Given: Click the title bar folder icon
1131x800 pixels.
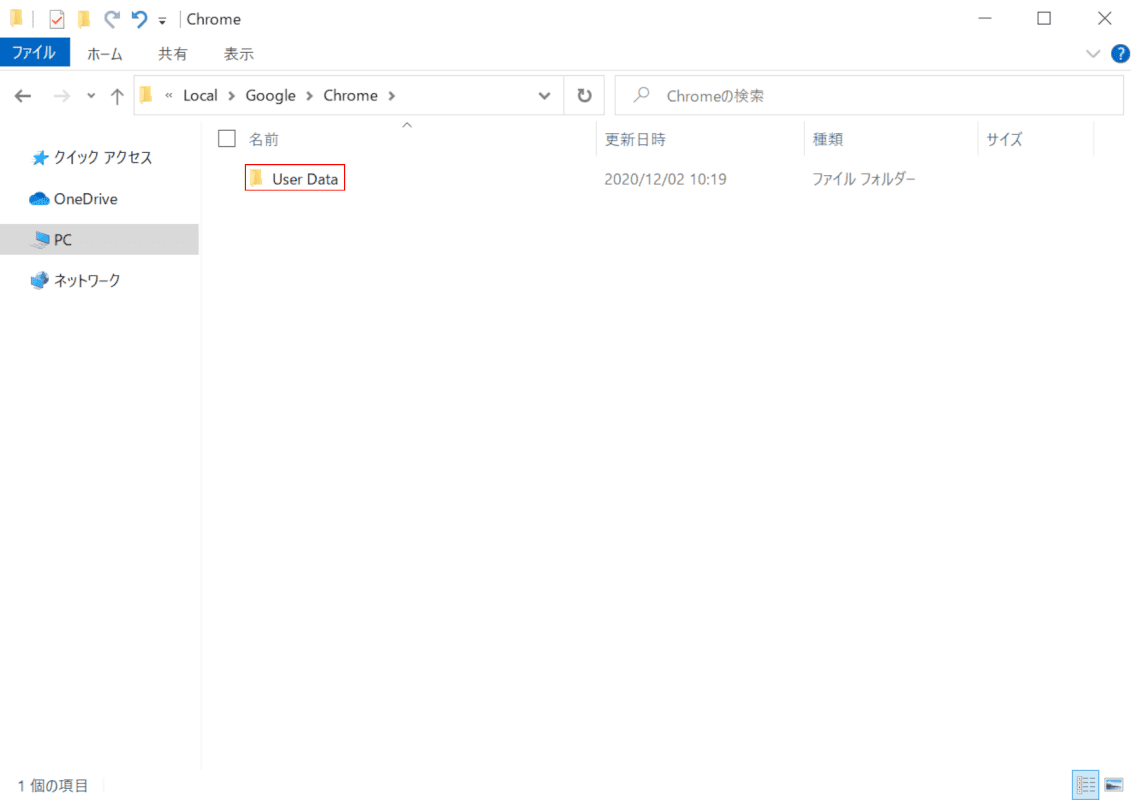Looking at the screenshot, I should pos(16,18).
